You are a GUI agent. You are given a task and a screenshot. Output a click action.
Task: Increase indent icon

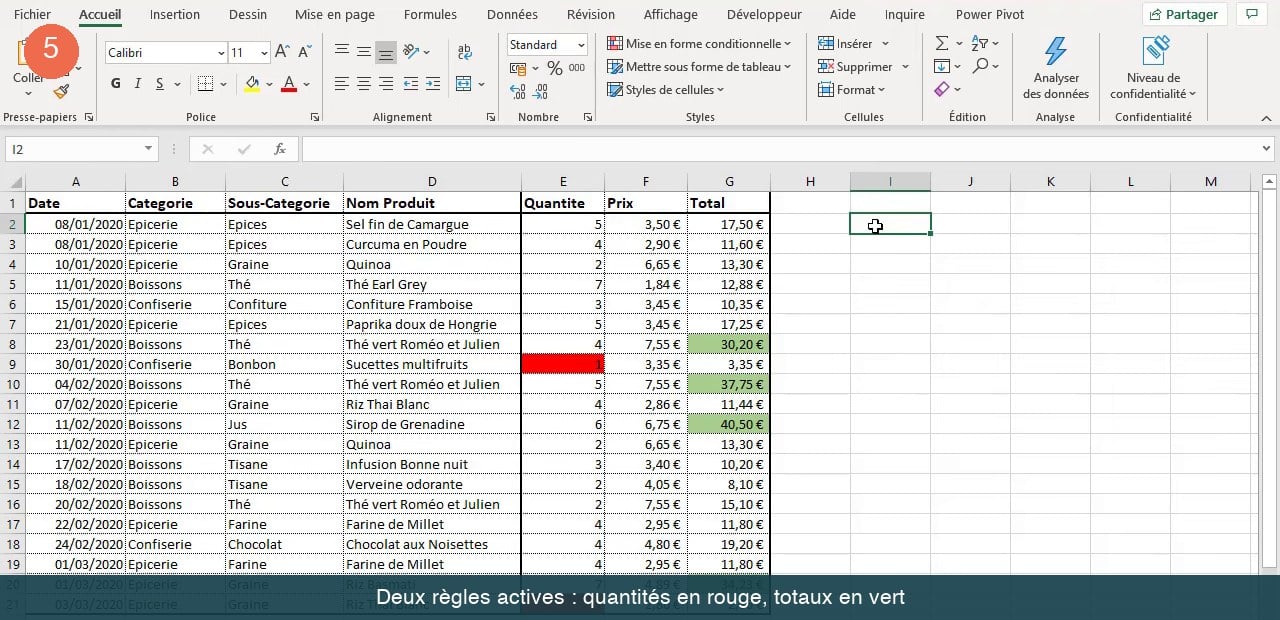click(434, 84)
